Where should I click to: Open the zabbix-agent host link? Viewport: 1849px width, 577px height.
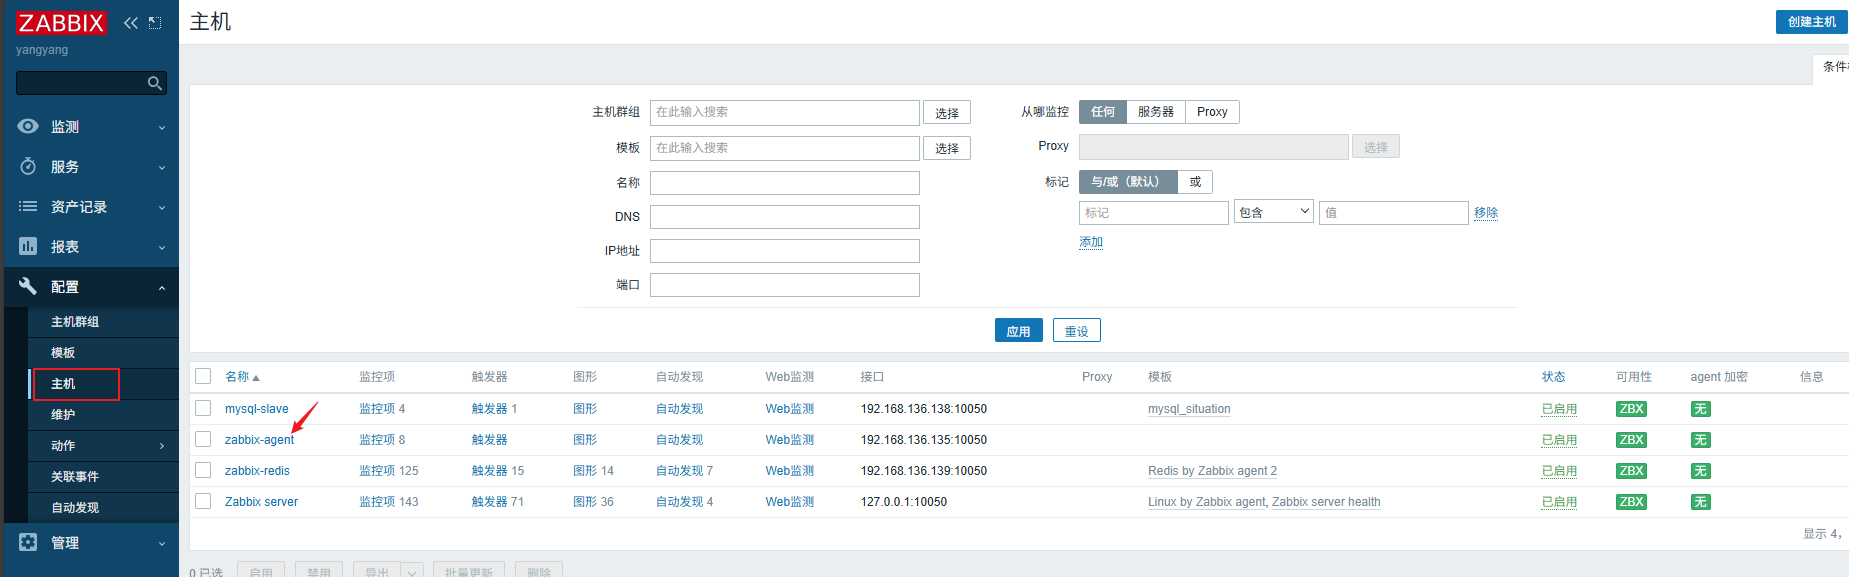click(259, 440)
